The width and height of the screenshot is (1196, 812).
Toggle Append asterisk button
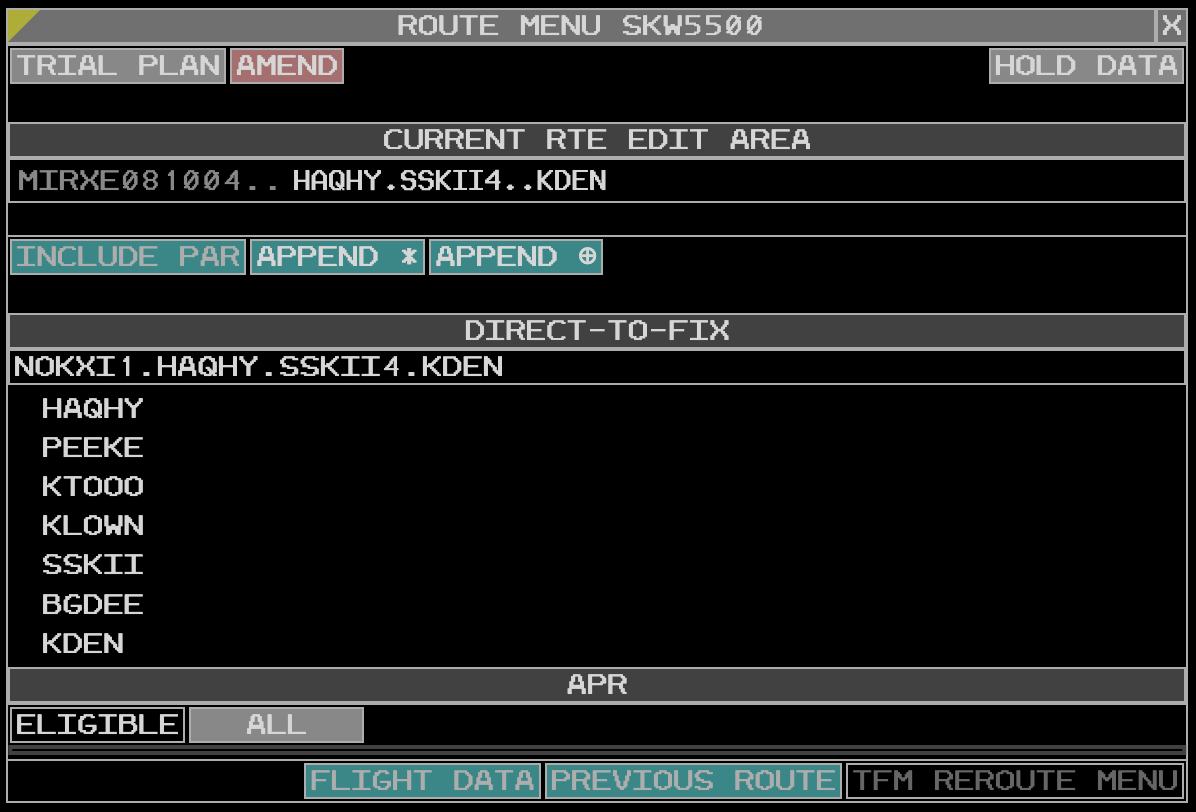(x=337, y=257)
